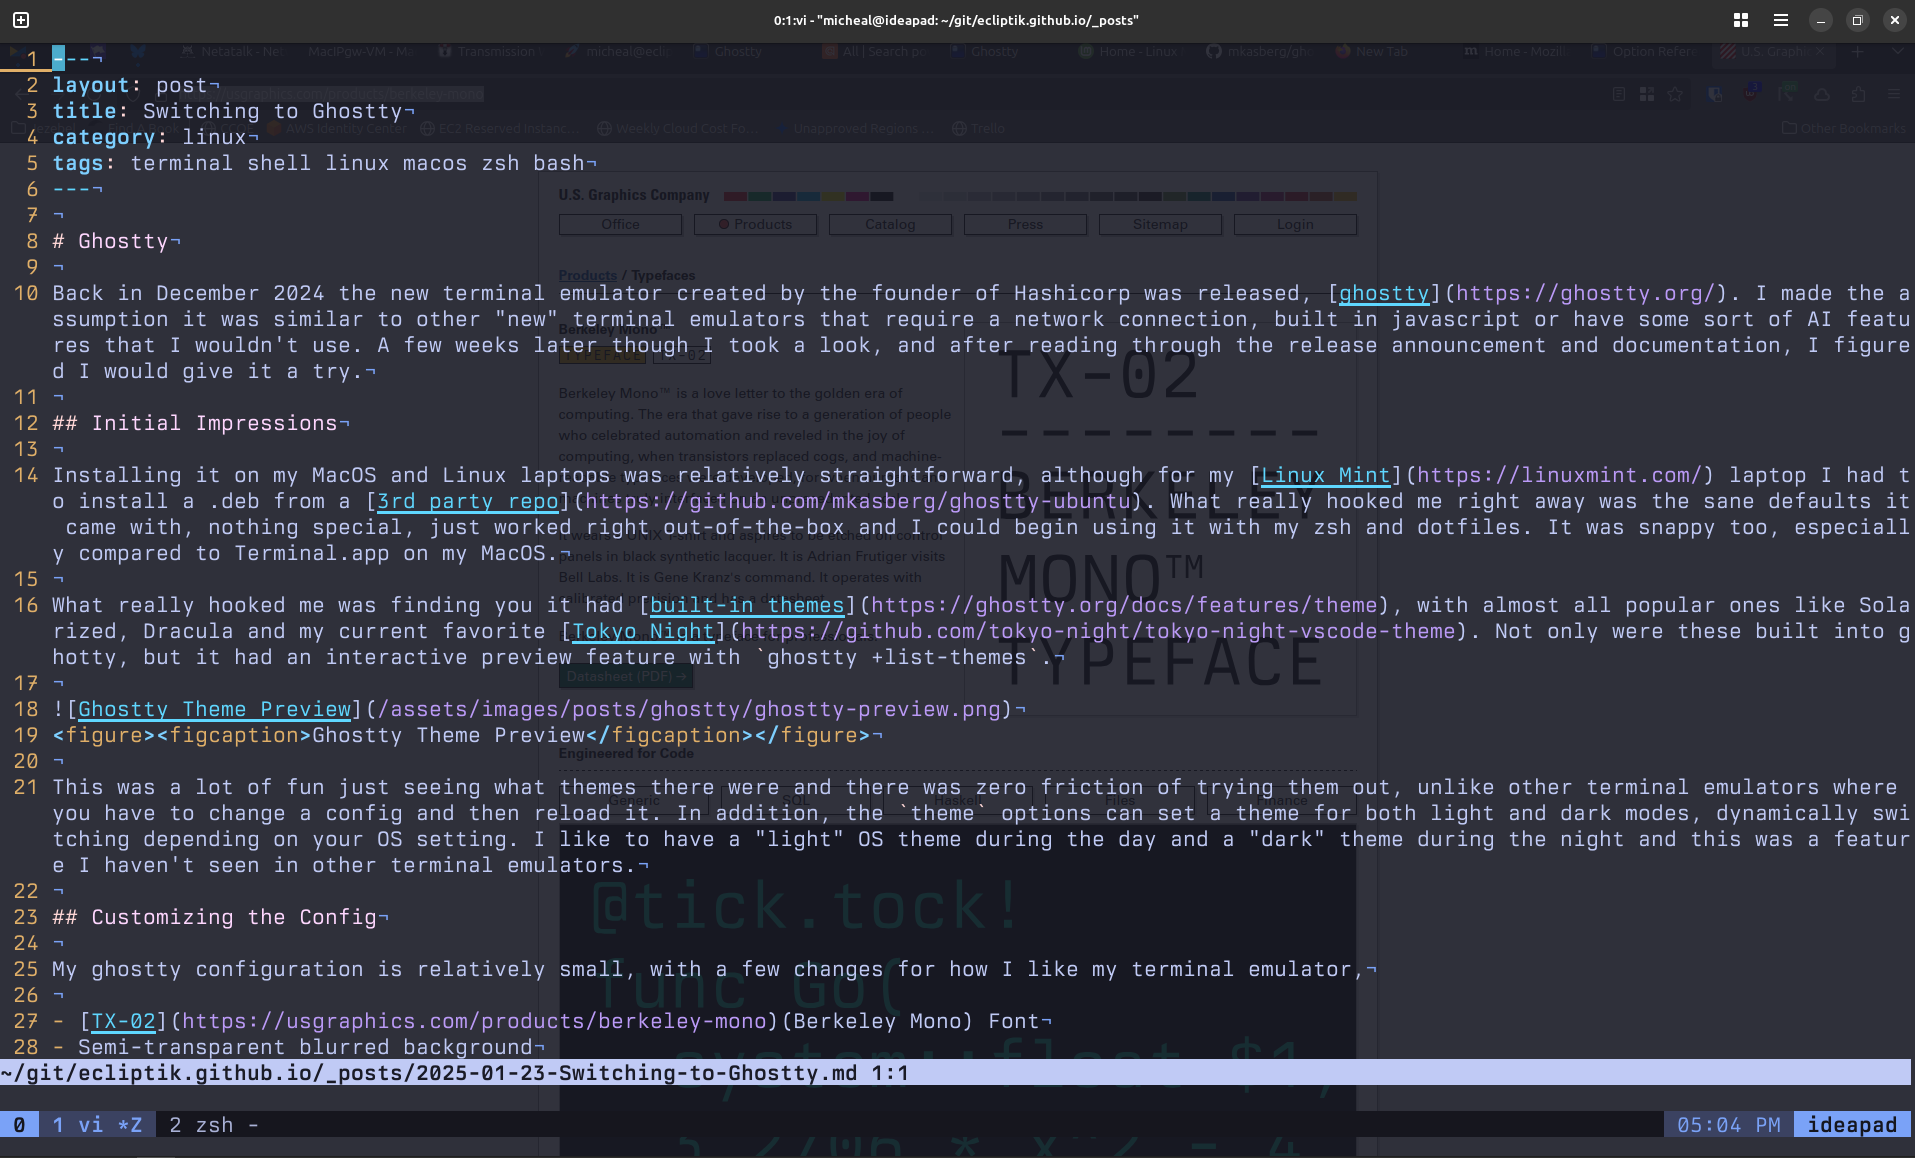Open the extensions puzzle piece icon
1915x1158 pixels.
click(1858, 93)
